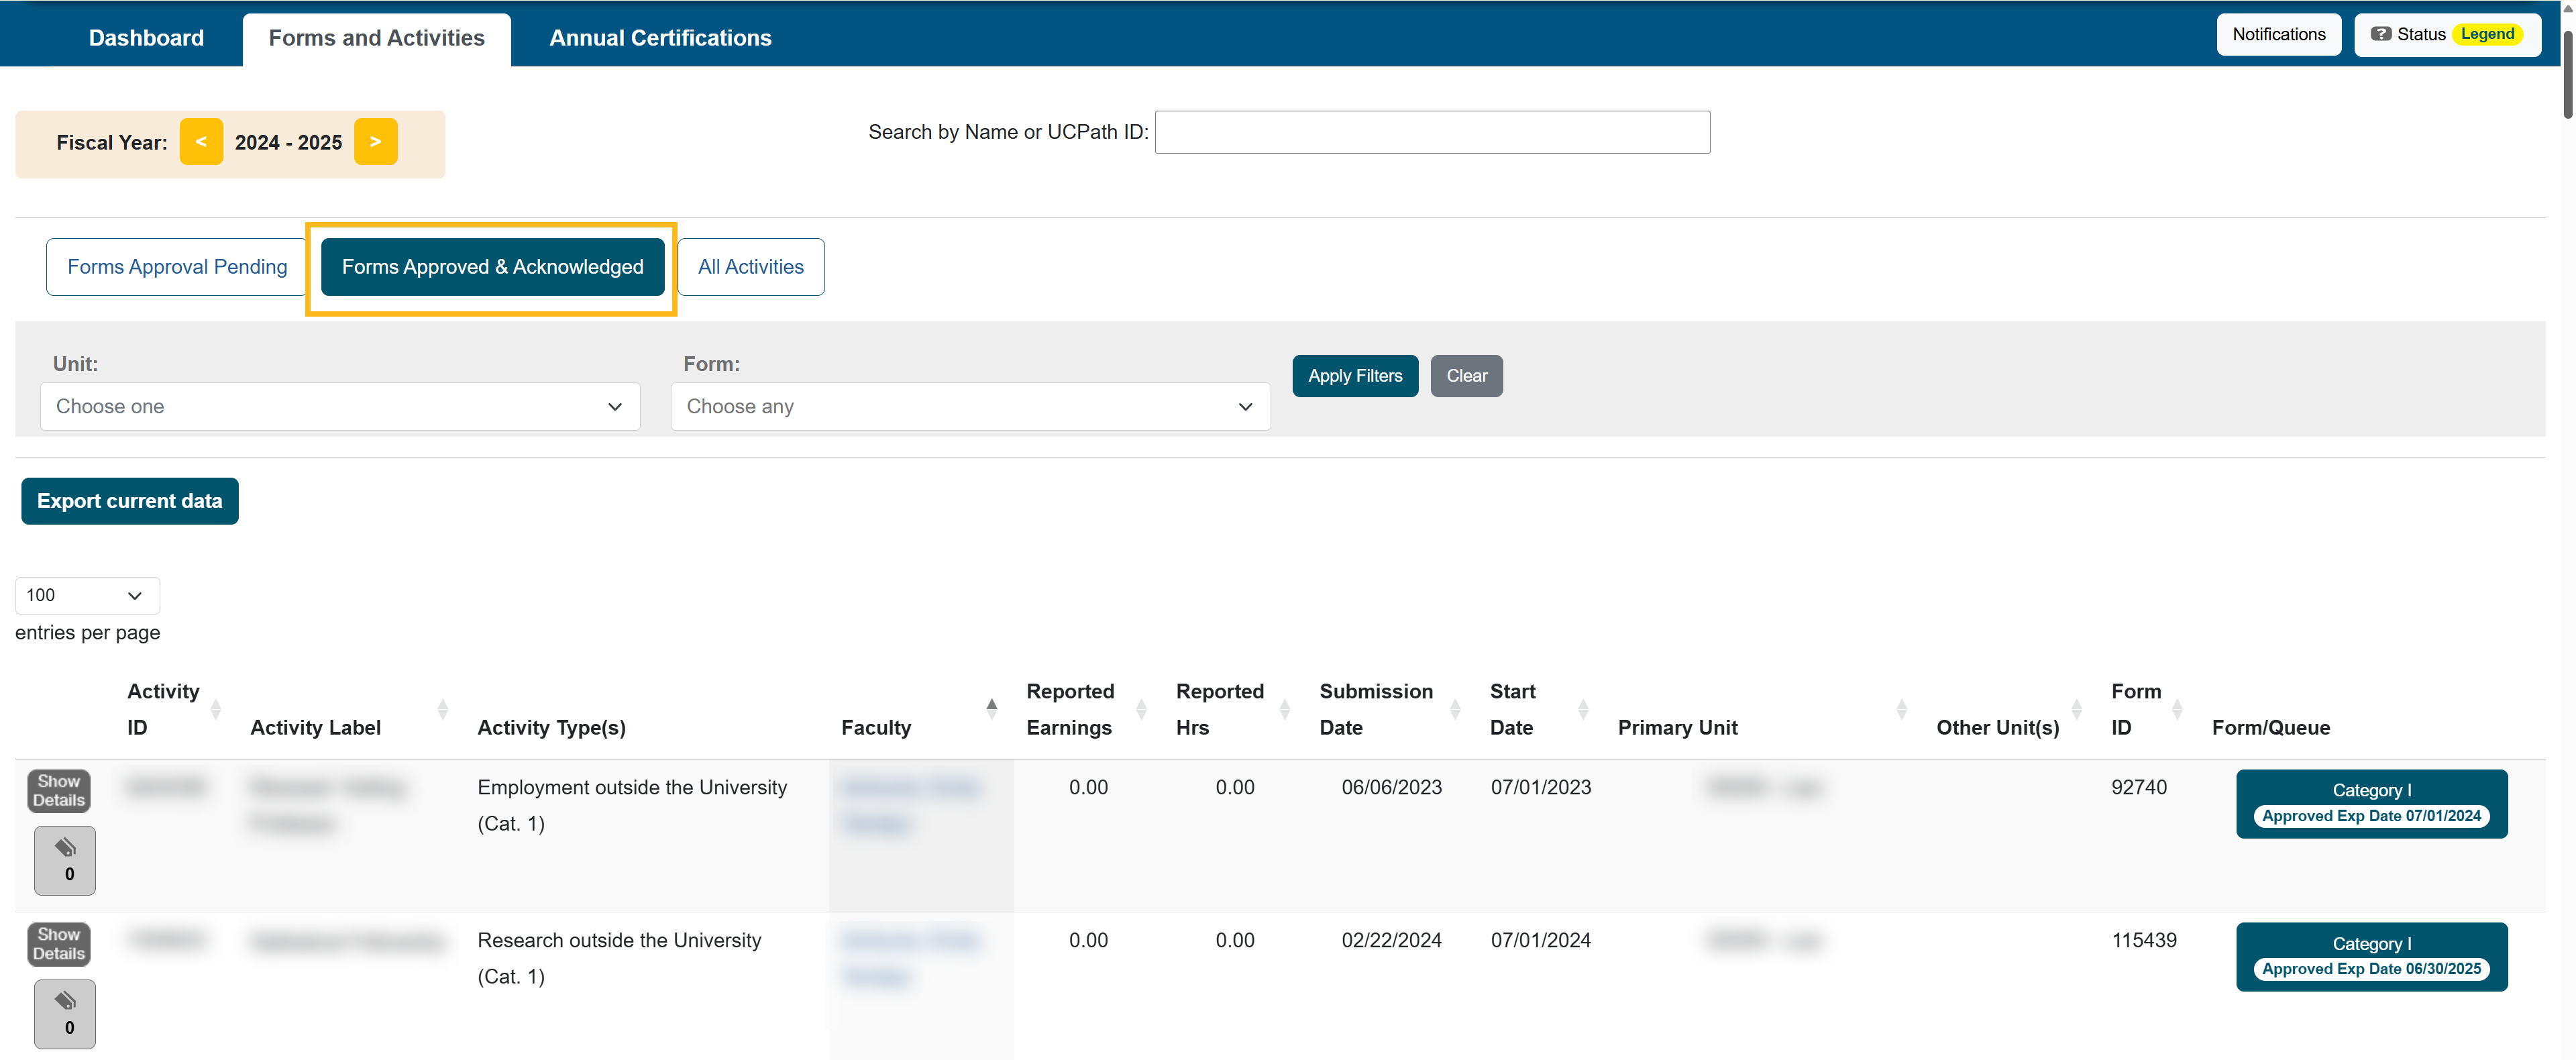The height and width of the screenshot is (1060, 2576).
Task: Sort by Submission Date column arrows
Action: tap(1455, 710)
